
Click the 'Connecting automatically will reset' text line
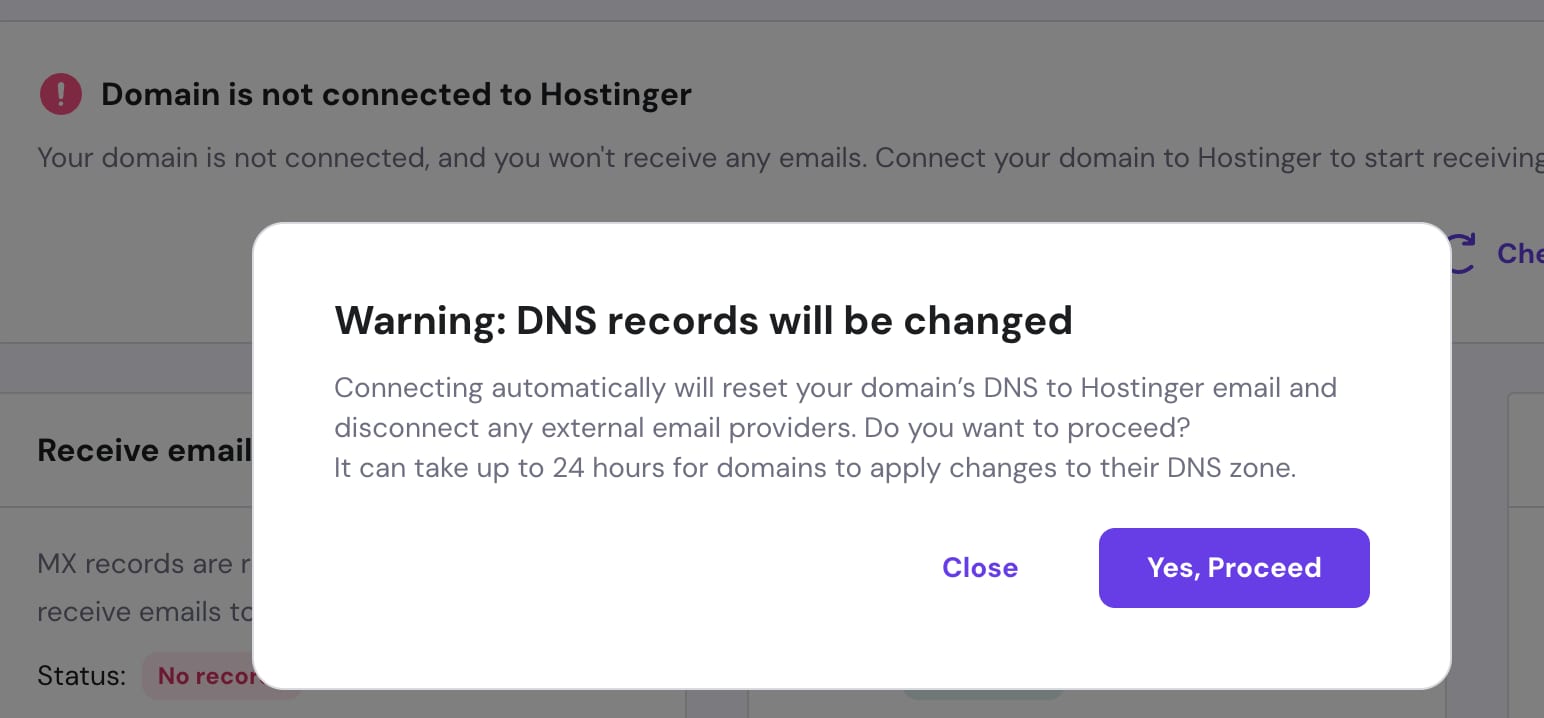coord(835,387)
